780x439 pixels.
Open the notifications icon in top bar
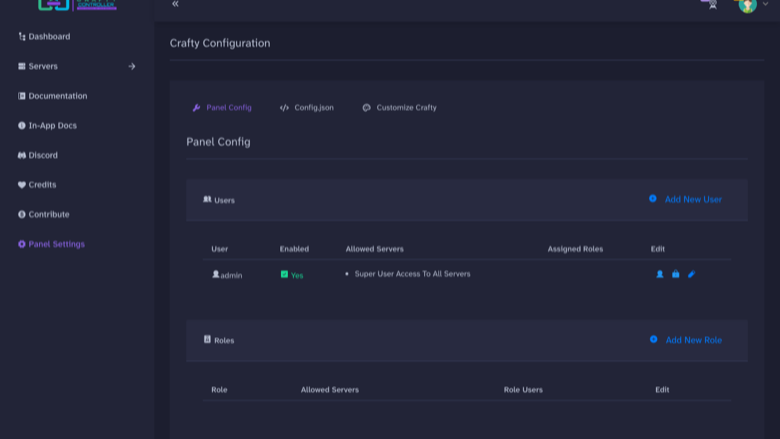[x=712, y=5]
